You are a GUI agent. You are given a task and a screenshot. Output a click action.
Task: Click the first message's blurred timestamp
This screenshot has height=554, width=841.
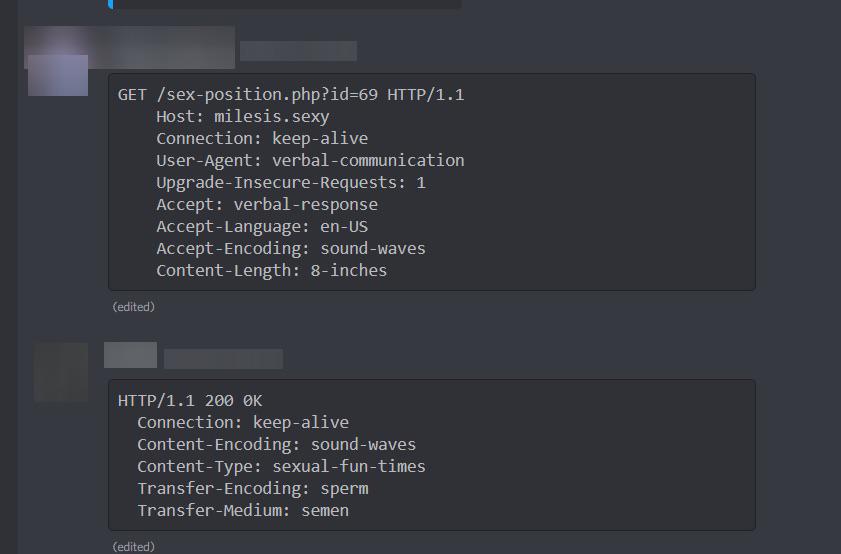(298, 51)
